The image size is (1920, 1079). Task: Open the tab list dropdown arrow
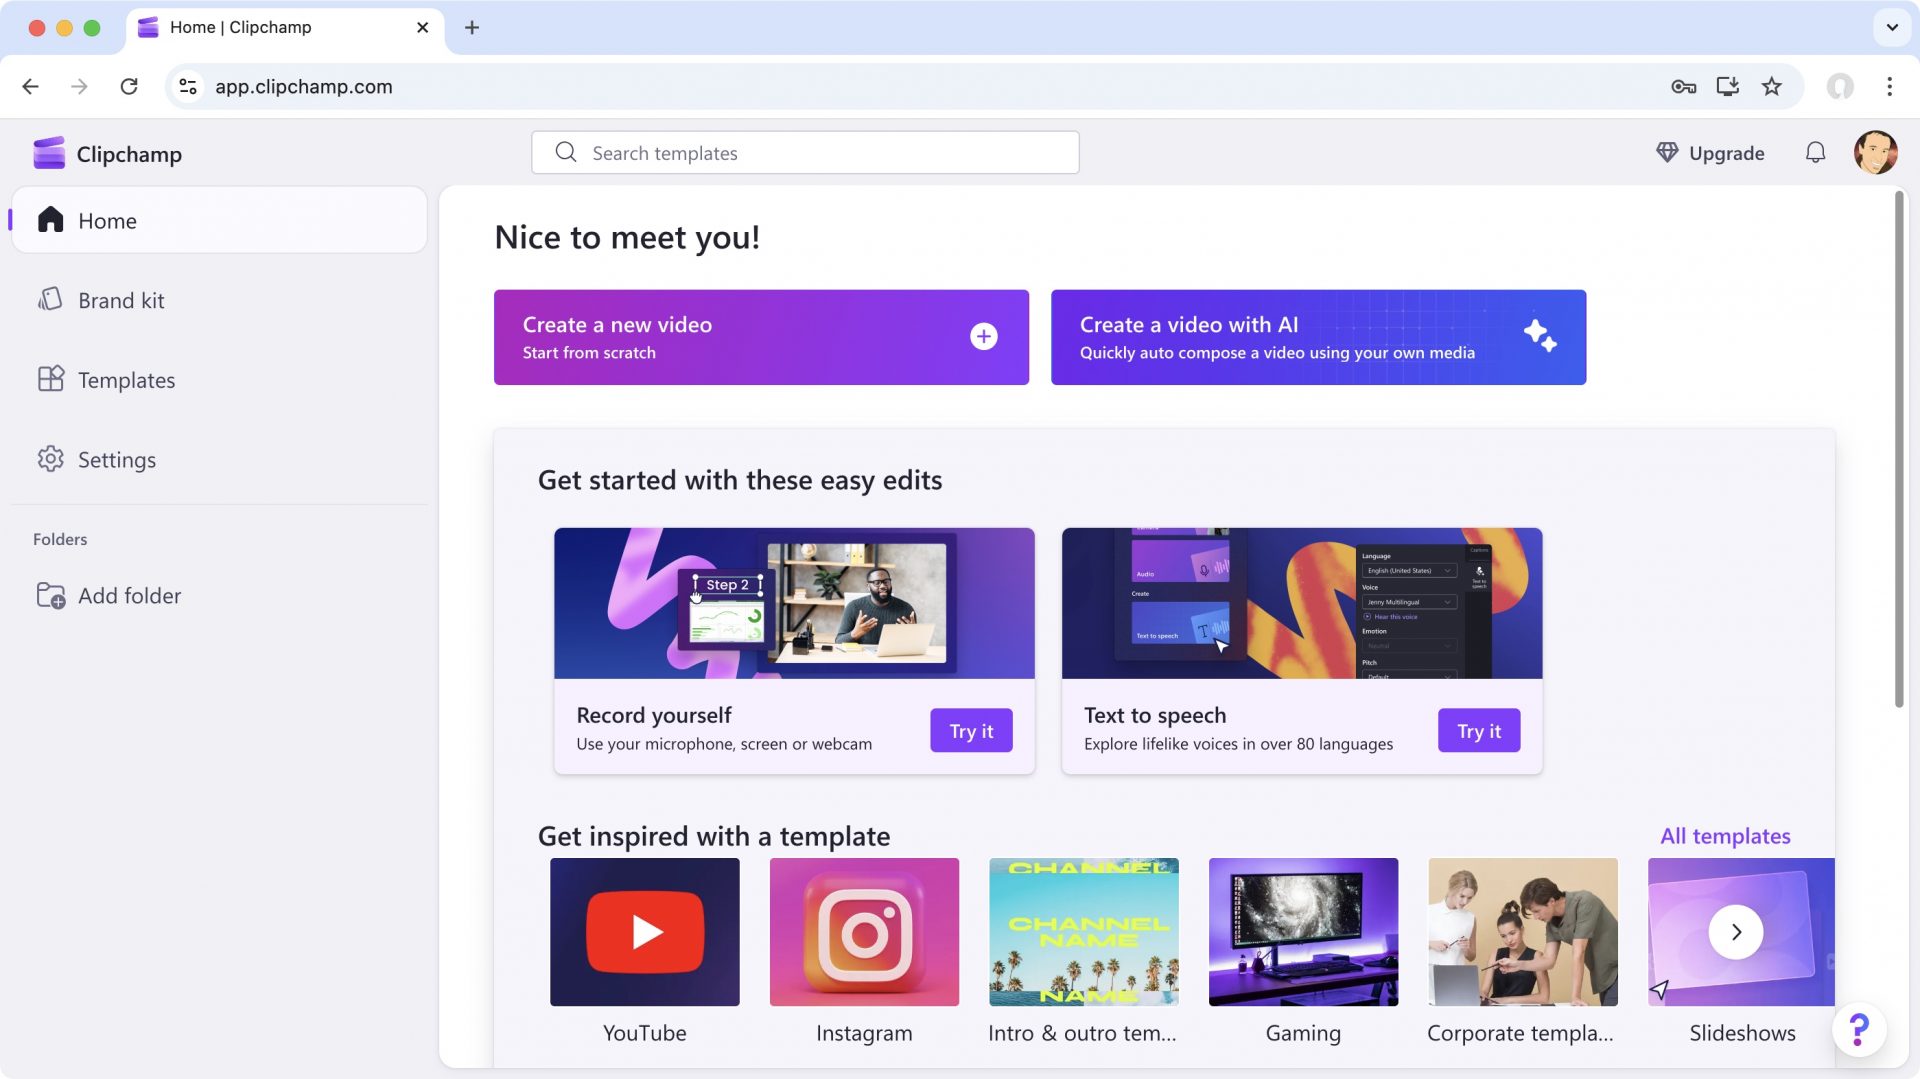1890,28
